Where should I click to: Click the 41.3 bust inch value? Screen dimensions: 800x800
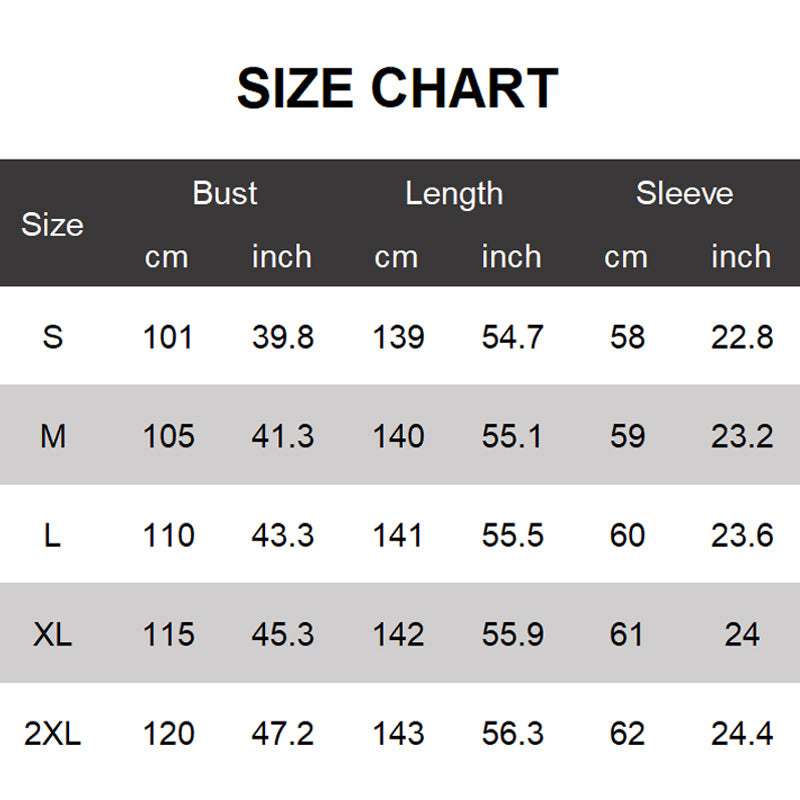click(283, 436)
